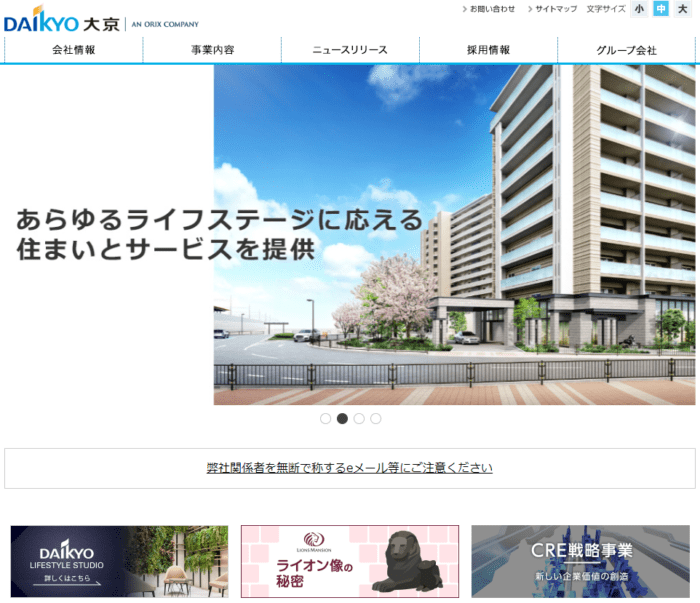Viewport: 700px width, 603px height.
Task: Open the ライオン像の秘密 banner
Action: 350,561
